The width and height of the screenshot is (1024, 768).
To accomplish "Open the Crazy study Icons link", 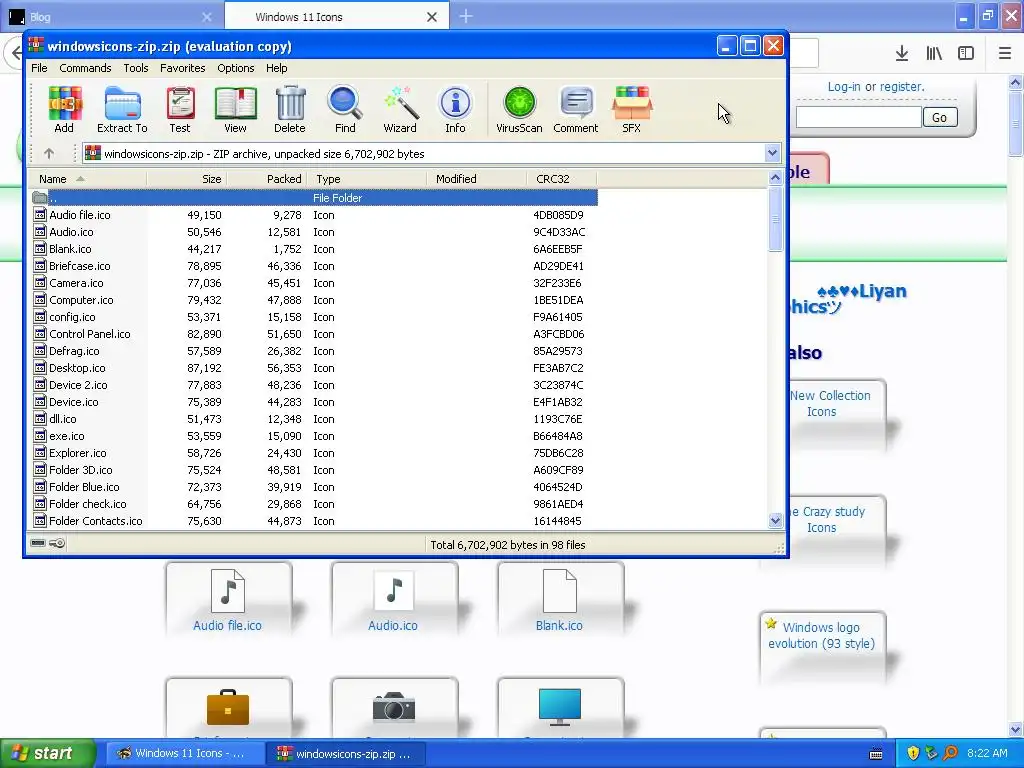I will (x=828, y=519).
